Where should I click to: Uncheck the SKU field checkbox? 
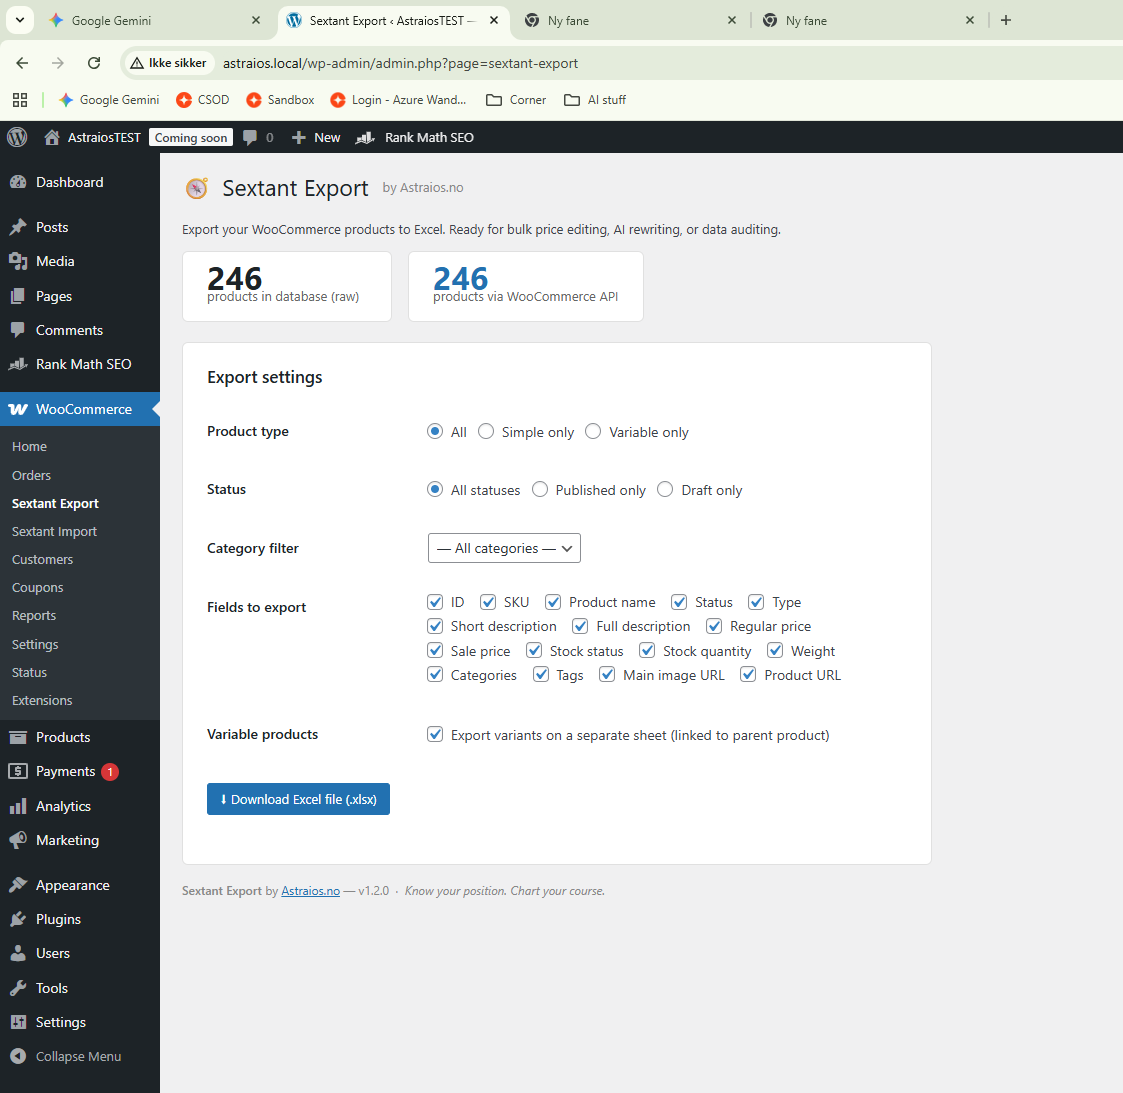488,602
